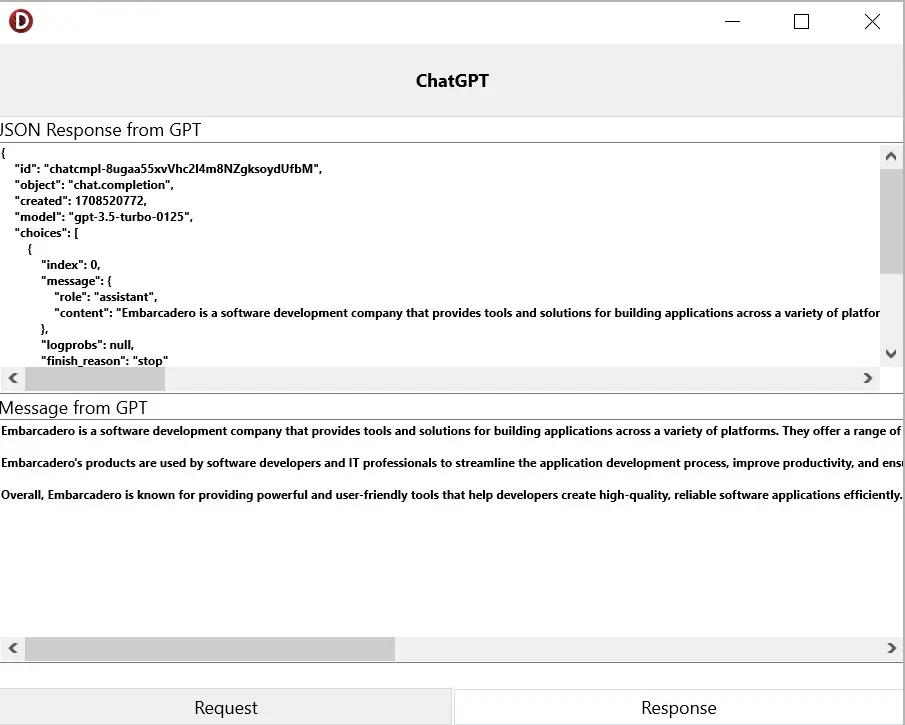Click the JSON panel's vertical scrollbar thumb

pos(891,221)
